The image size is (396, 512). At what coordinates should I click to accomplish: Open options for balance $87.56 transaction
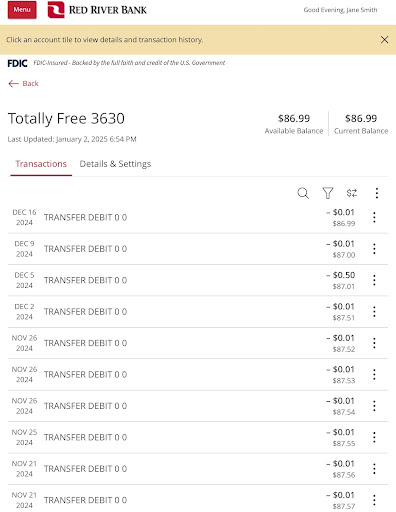click(374, 469)
